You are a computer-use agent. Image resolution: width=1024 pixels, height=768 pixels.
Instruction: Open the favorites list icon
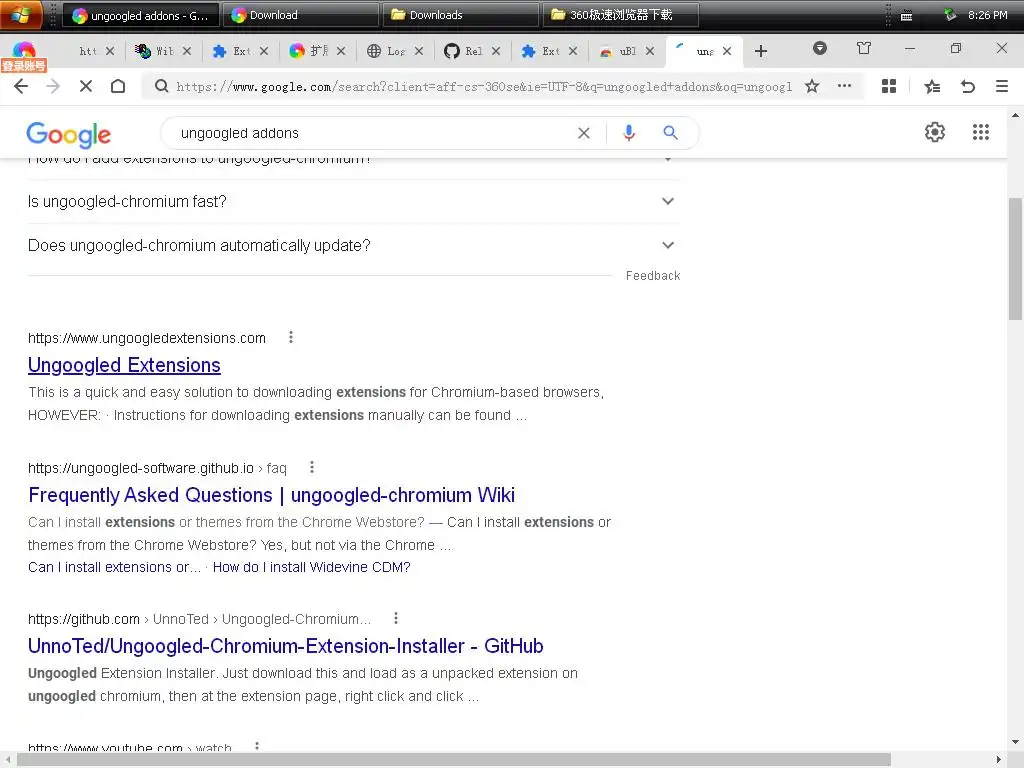(x=933, y=86)
